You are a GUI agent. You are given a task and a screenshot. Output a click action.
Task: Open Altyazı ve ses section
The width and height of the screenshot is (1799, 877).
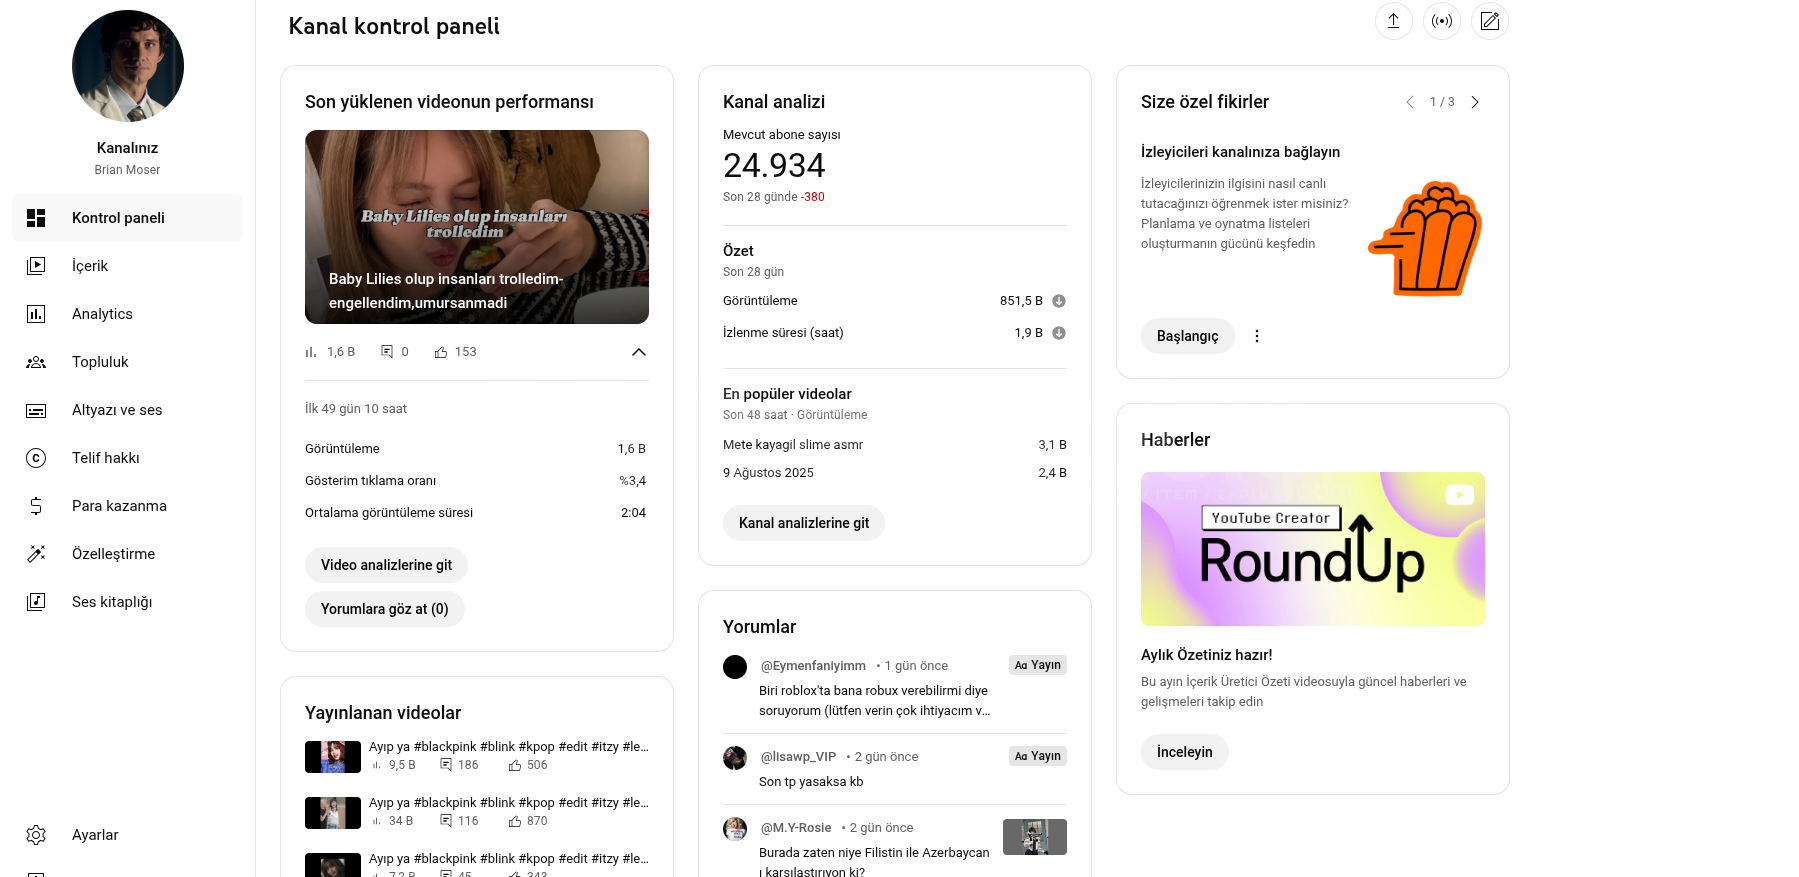tap(127, 410)
